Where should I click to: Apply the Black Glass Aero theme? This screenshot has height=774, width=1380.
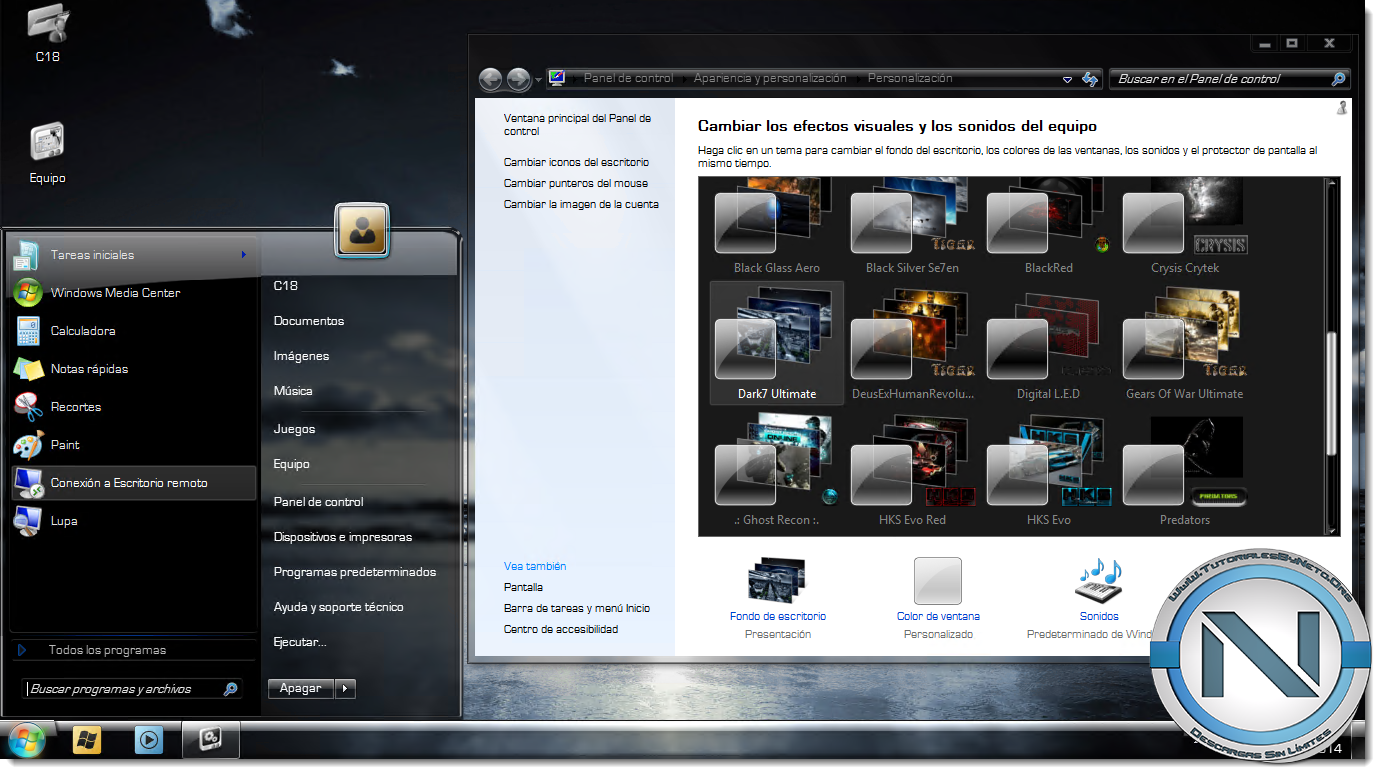pyautogui.click(x=776, y=228)
